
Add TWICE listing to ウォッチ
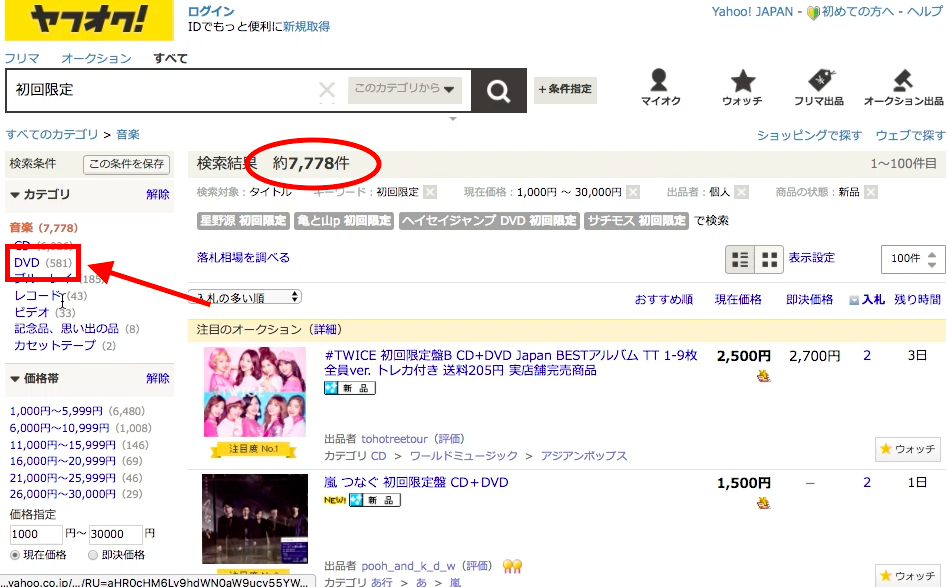908,449
